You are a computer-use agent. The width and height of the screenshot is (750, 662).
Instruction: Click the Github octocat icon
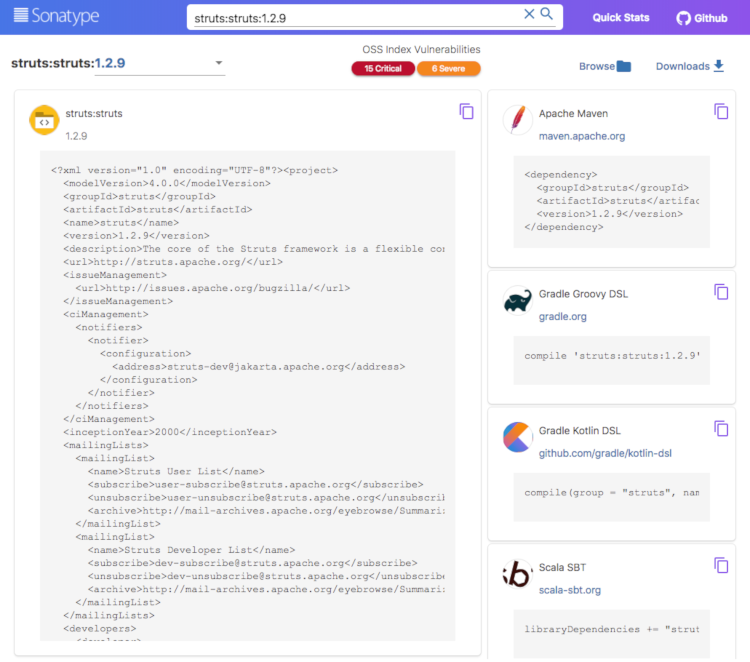[684, 18]
